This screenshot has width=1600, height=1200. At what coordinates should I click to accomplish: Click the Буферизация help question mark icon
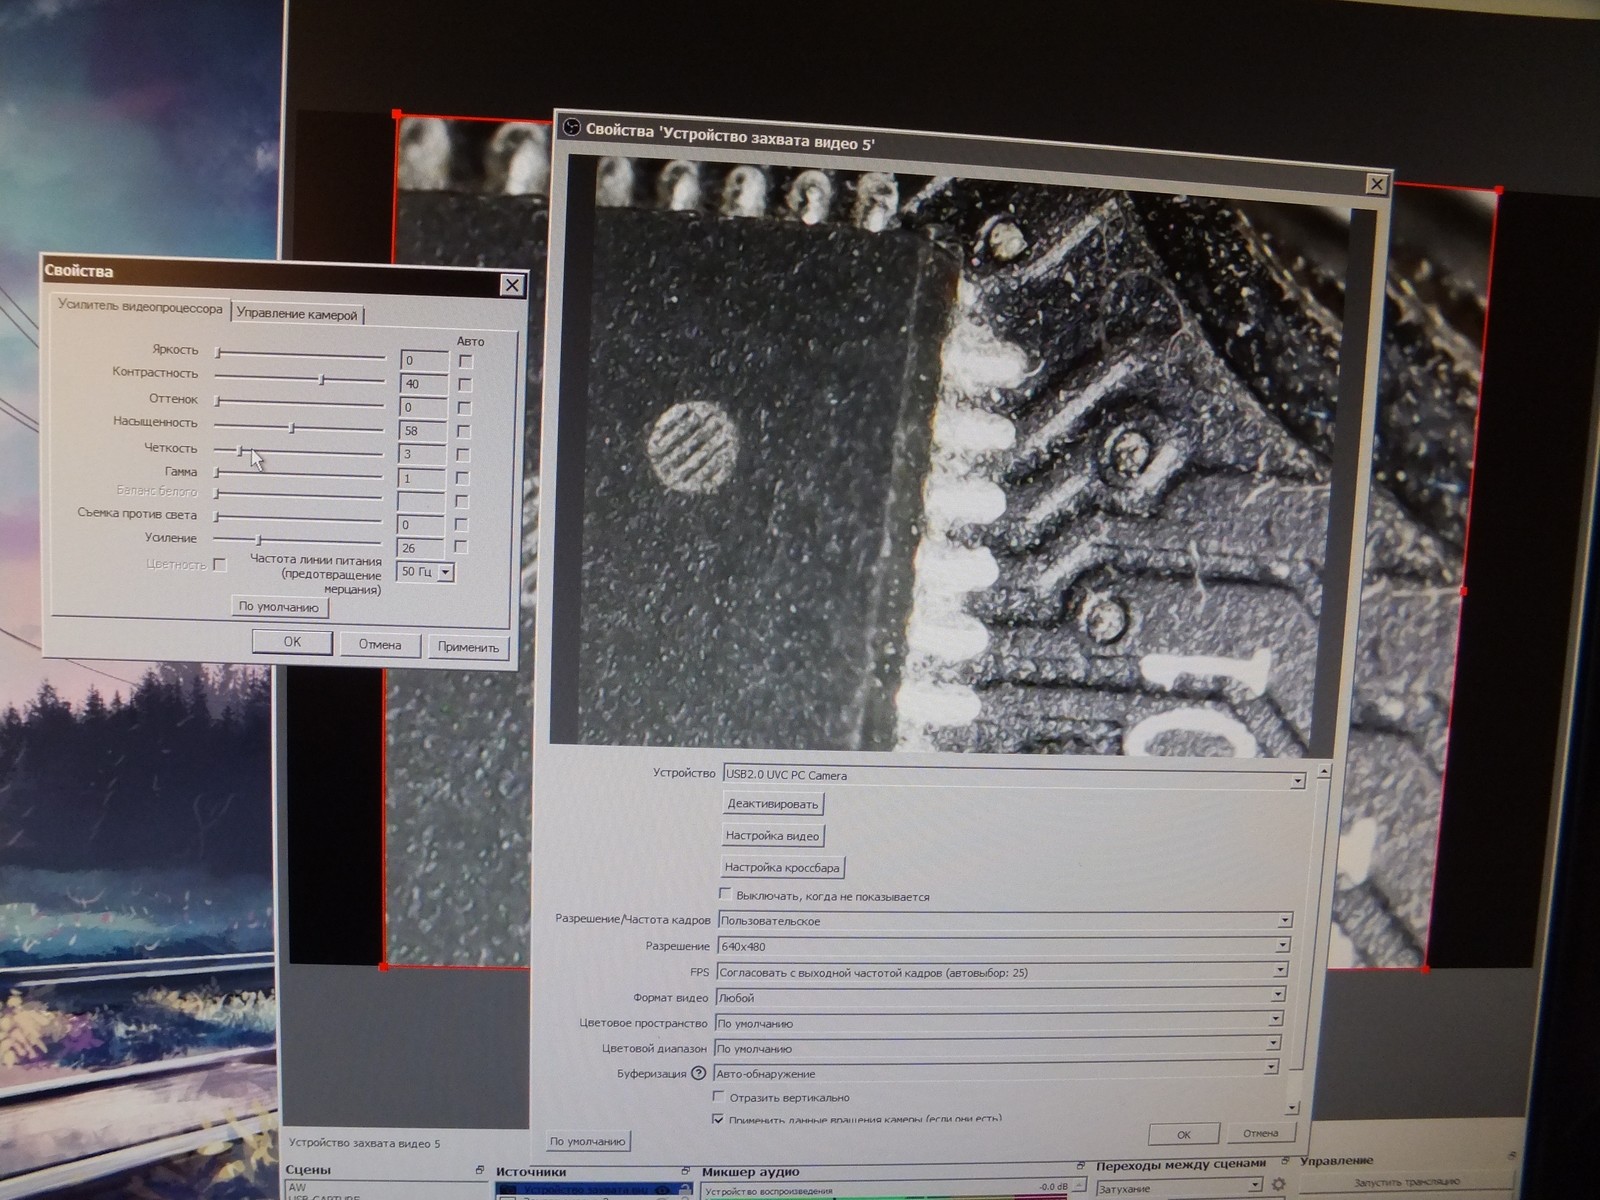click(698, 1073)
